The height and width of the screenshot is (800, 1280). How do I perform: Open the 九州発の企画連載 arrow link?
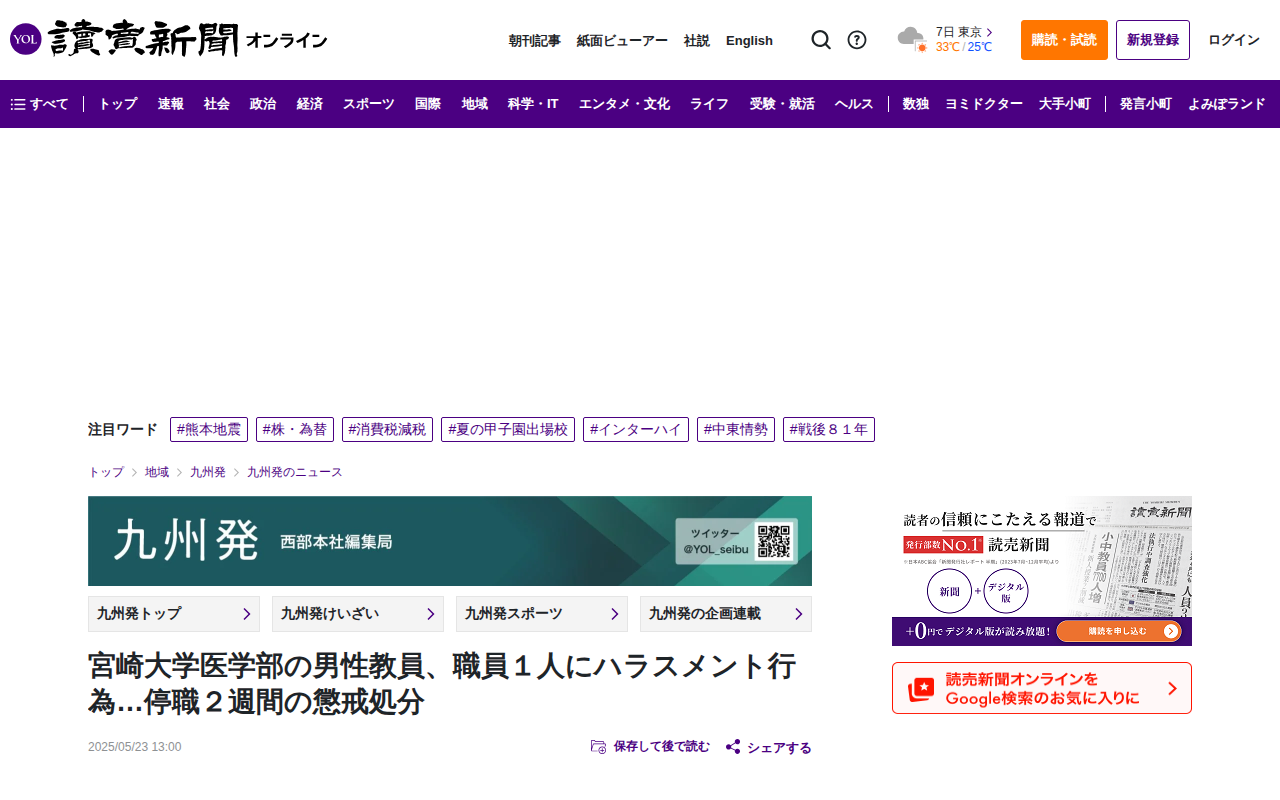[x=726, y=614]
